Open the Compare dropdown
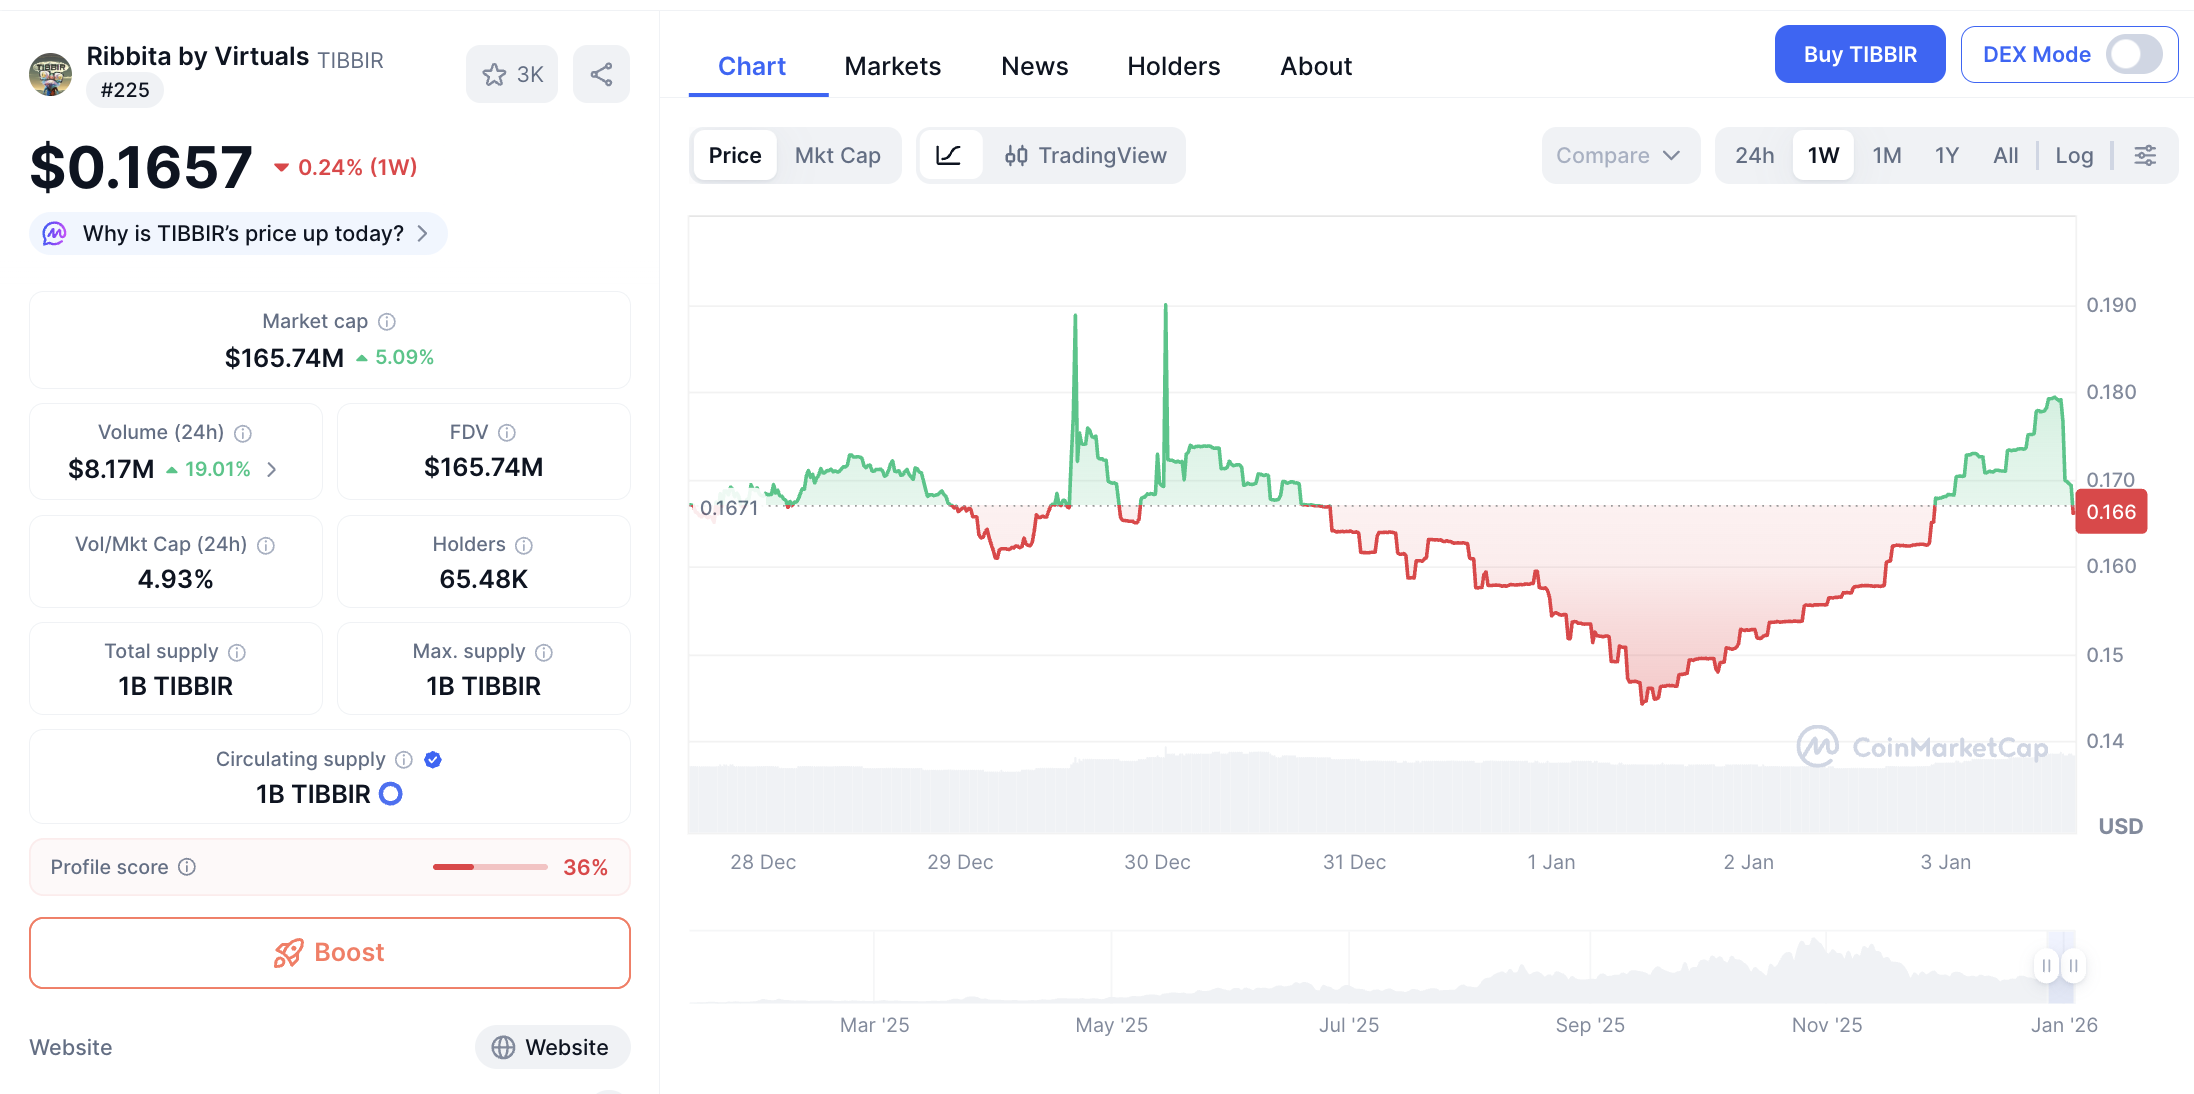The height and width of the screenshot is (1094, 2194). coord(1619,155)
